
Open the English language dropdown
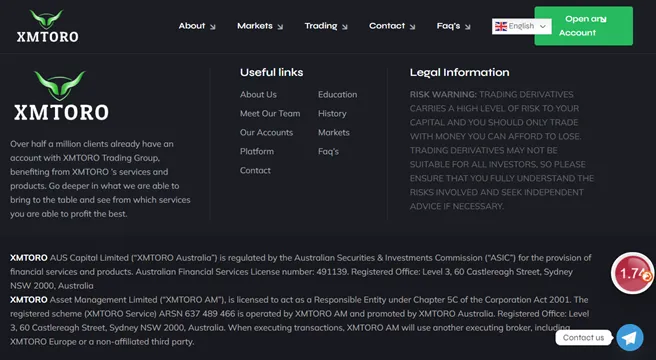tap(521, 26)
